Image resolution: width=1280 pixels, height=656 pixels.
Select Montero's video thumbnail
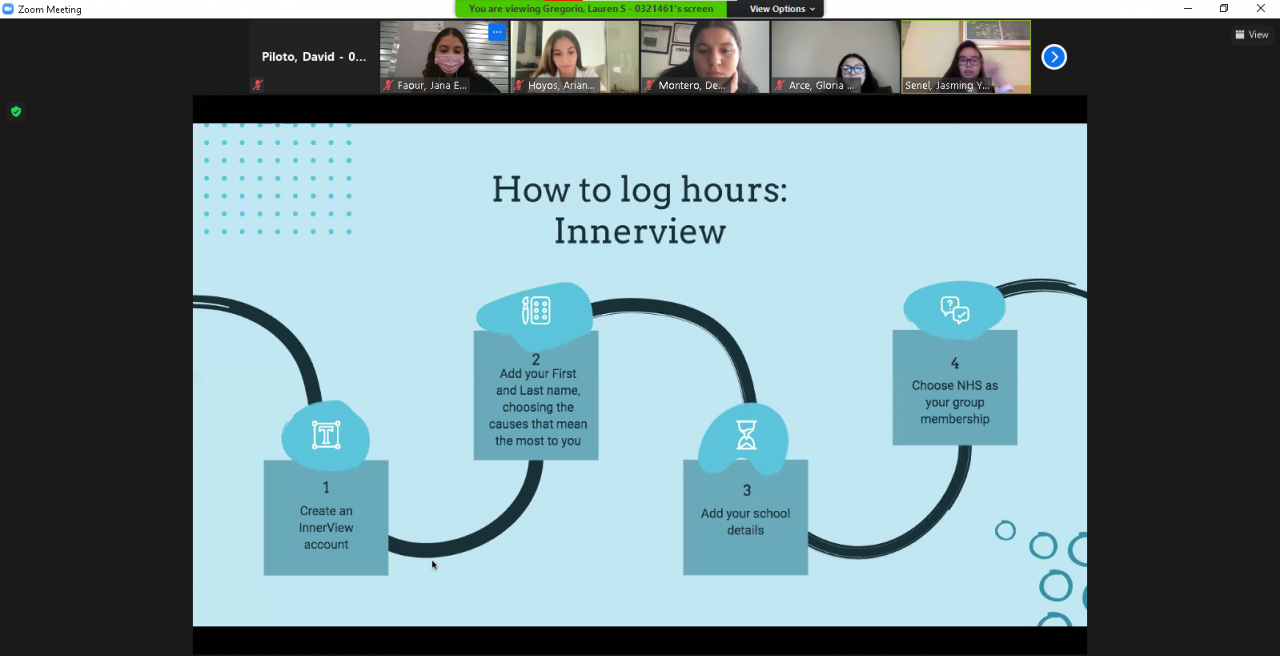[705, 57]
